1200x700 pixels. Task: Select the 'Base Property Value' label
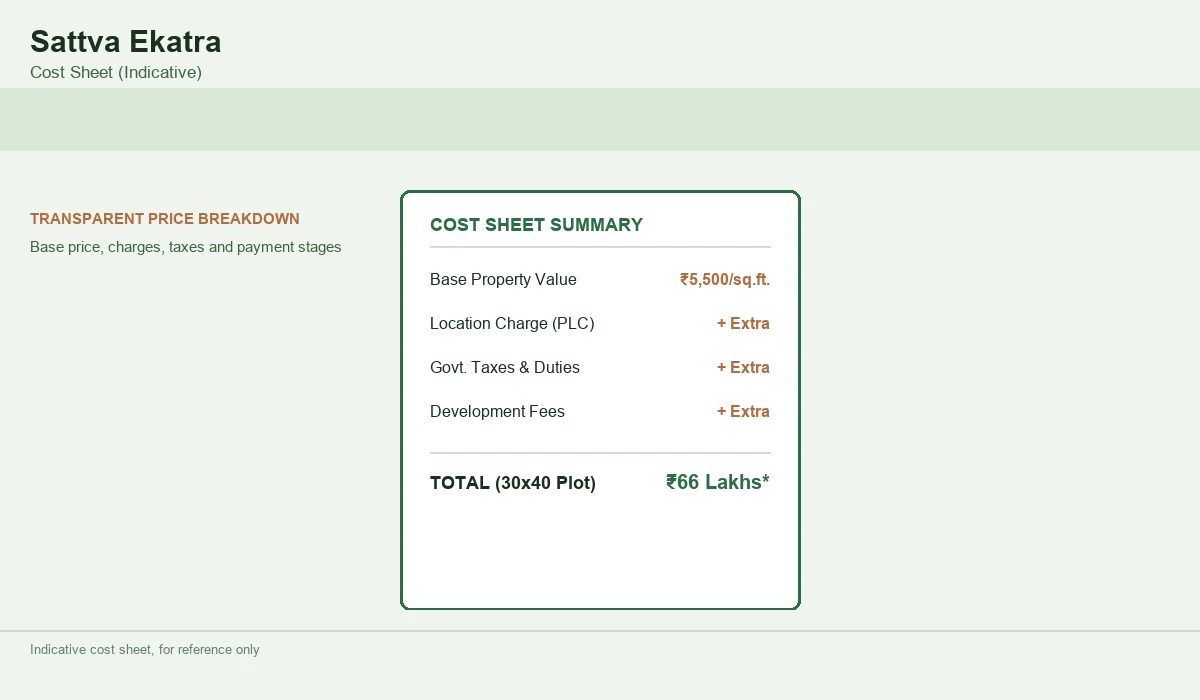point(503,280)
